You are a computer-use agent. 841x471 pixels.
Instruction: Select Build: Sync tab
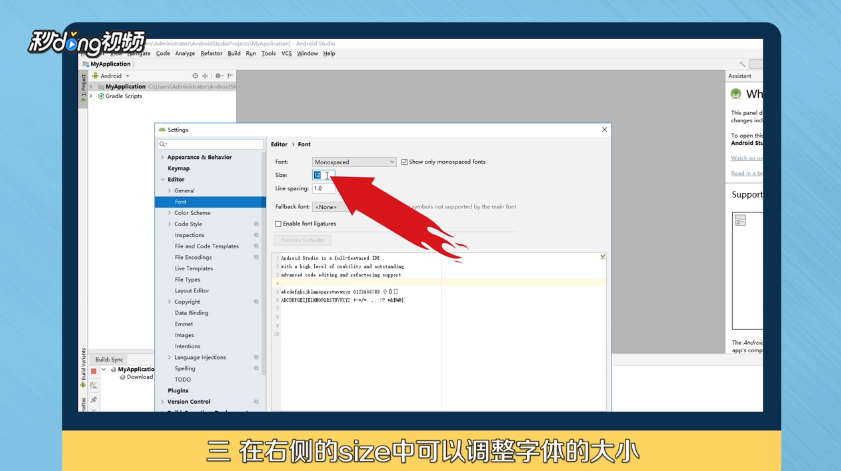(x=109, y=359)
